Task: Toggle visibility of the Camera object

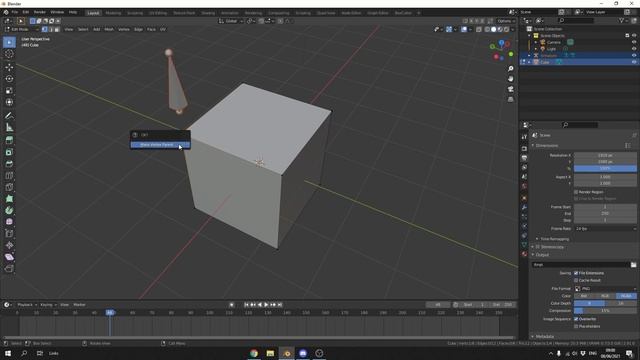Action: [x=634, y=42]
